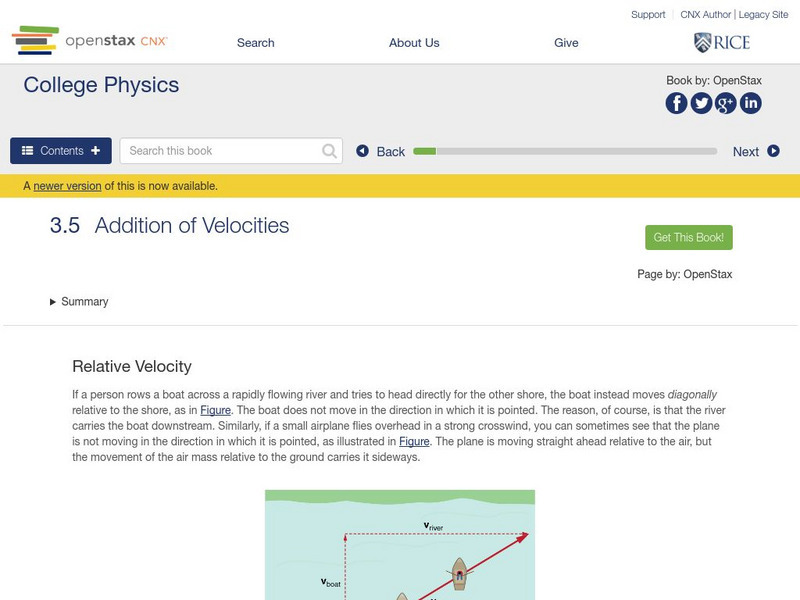Go back using the Back arrow icon
This screenshot has height=600, width=800.
coord(362,150)
